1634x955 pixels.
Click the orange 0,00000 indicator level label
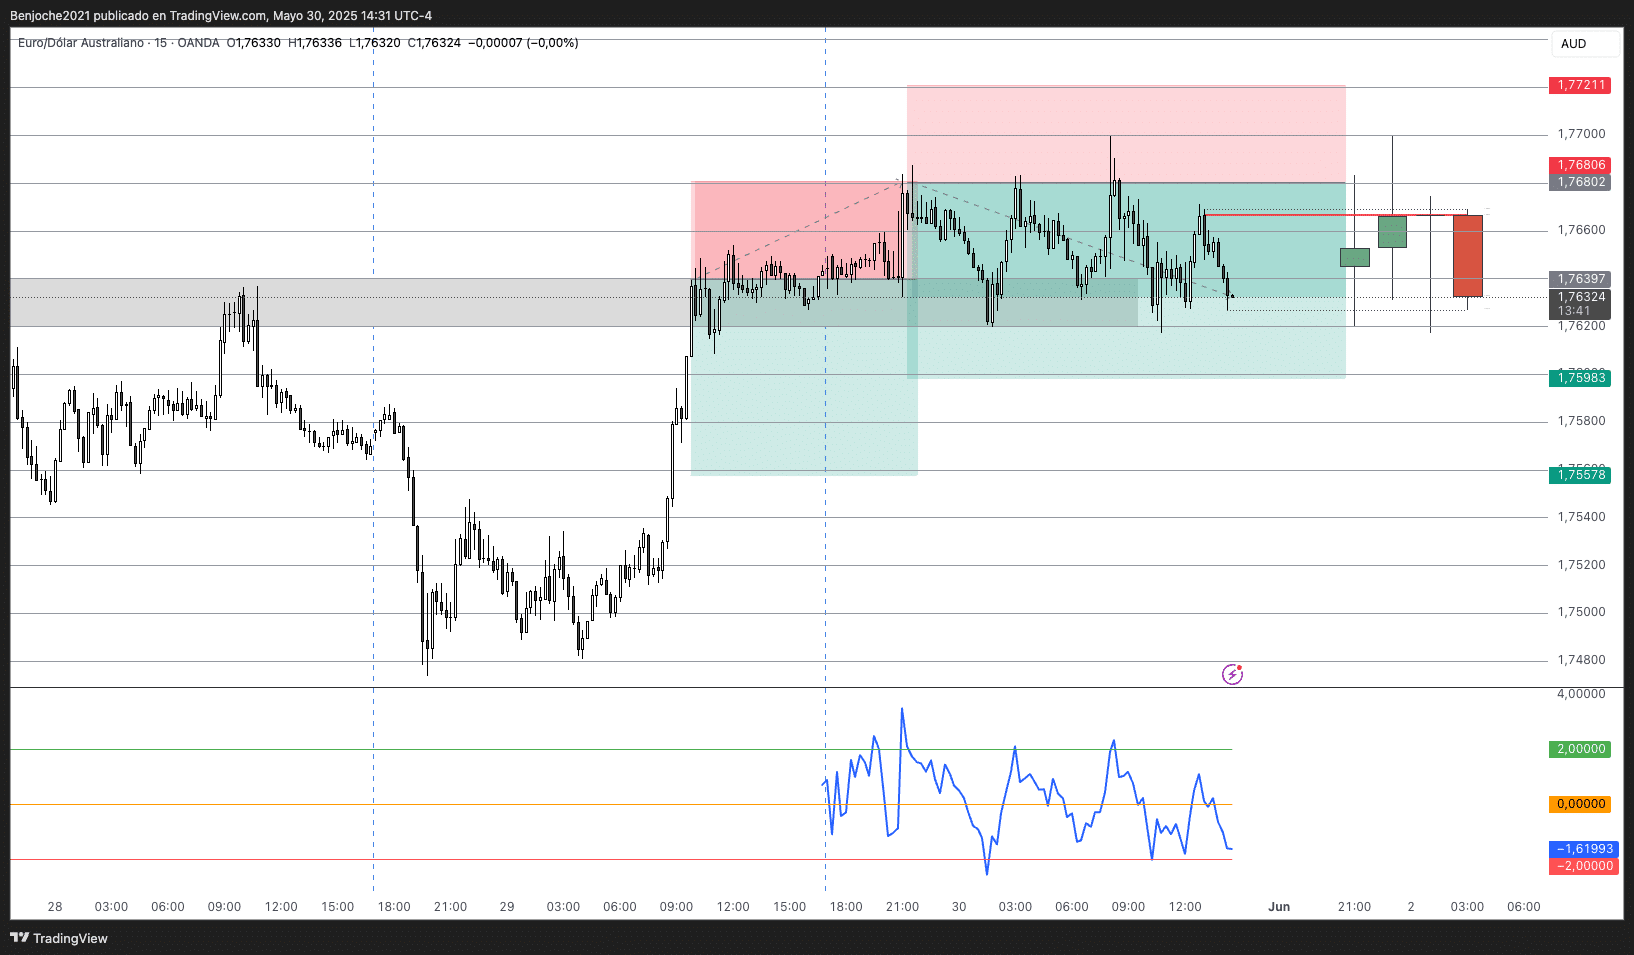tap(1580, 804)
